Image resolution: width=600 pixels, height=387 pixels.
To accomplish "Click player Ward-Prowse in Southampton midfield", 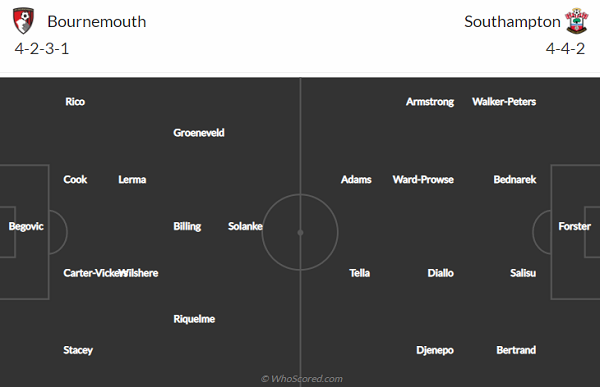I will click(423, 180).
